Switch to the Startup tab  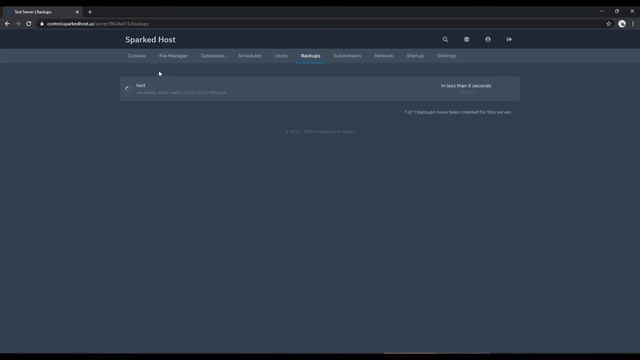[415, 56]
